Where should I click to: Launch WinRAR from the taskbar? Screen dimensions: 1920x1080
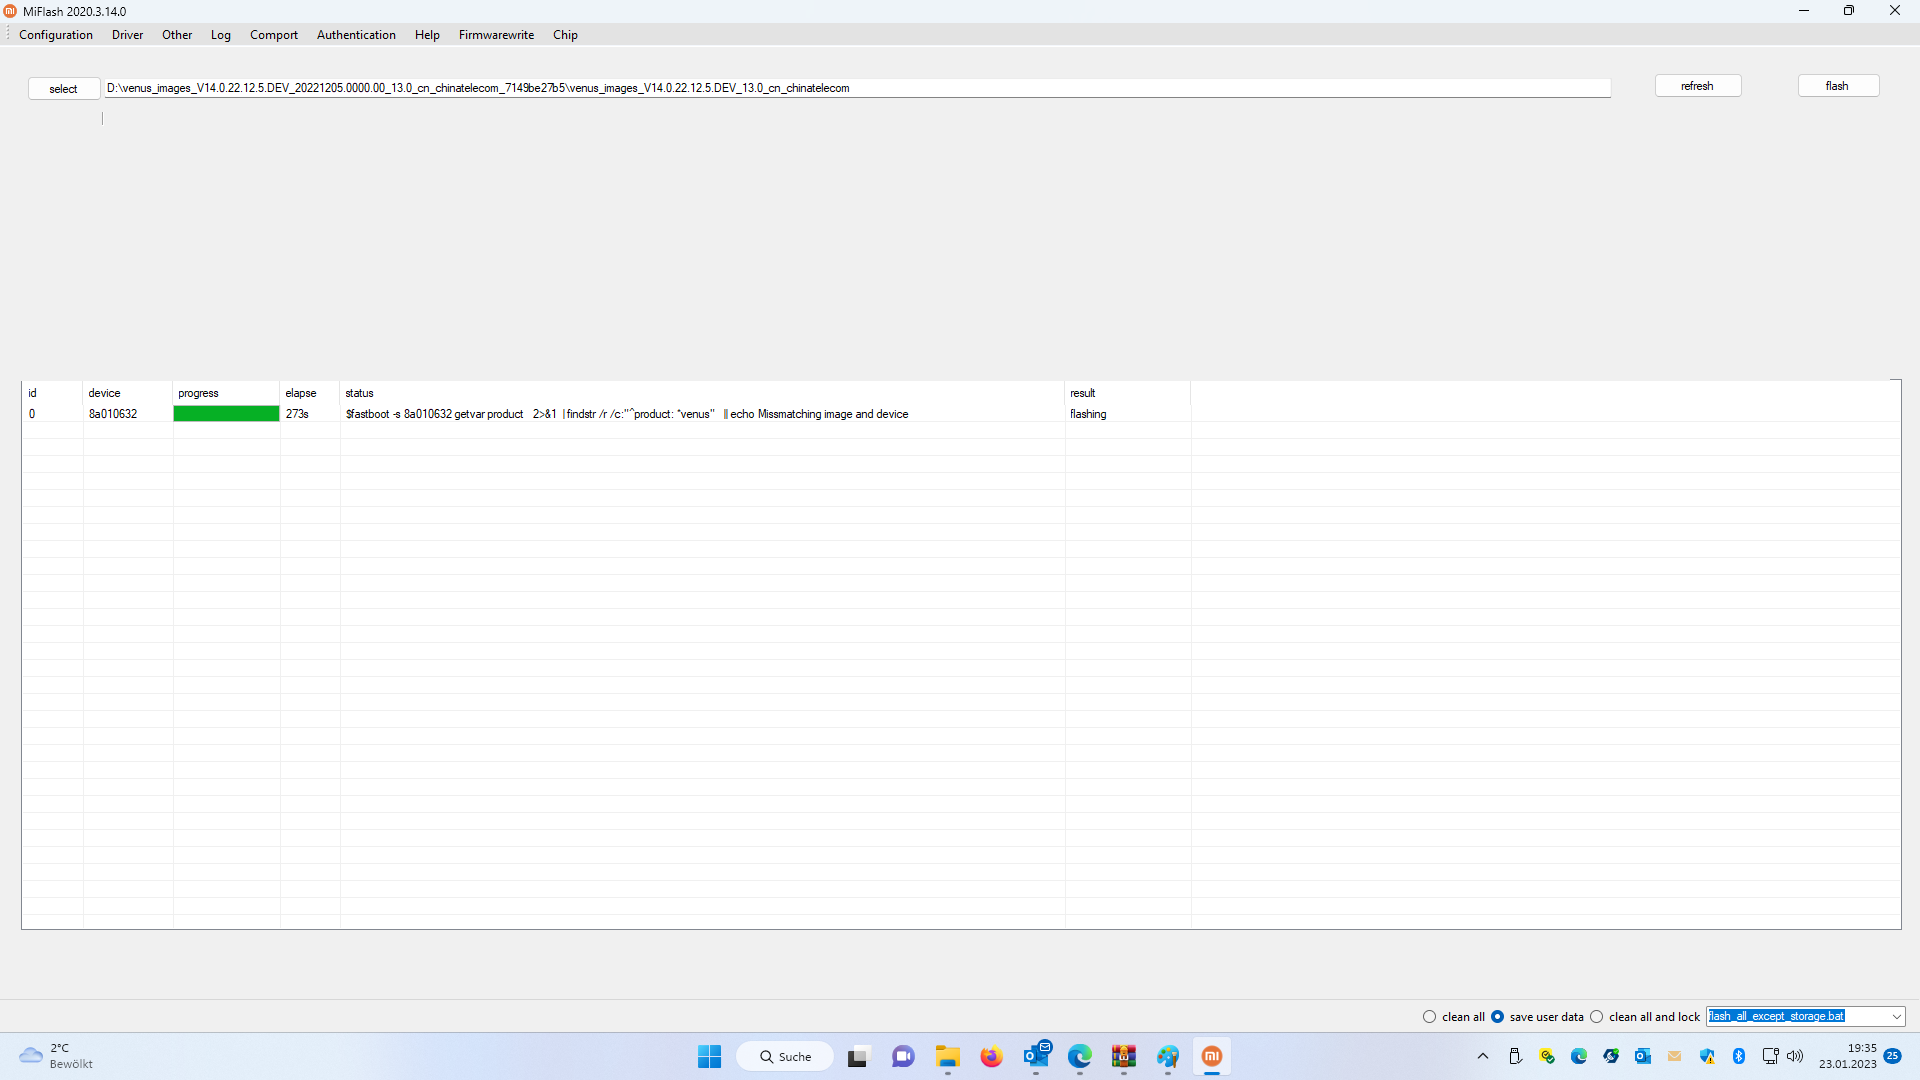pos(1123,1056)
